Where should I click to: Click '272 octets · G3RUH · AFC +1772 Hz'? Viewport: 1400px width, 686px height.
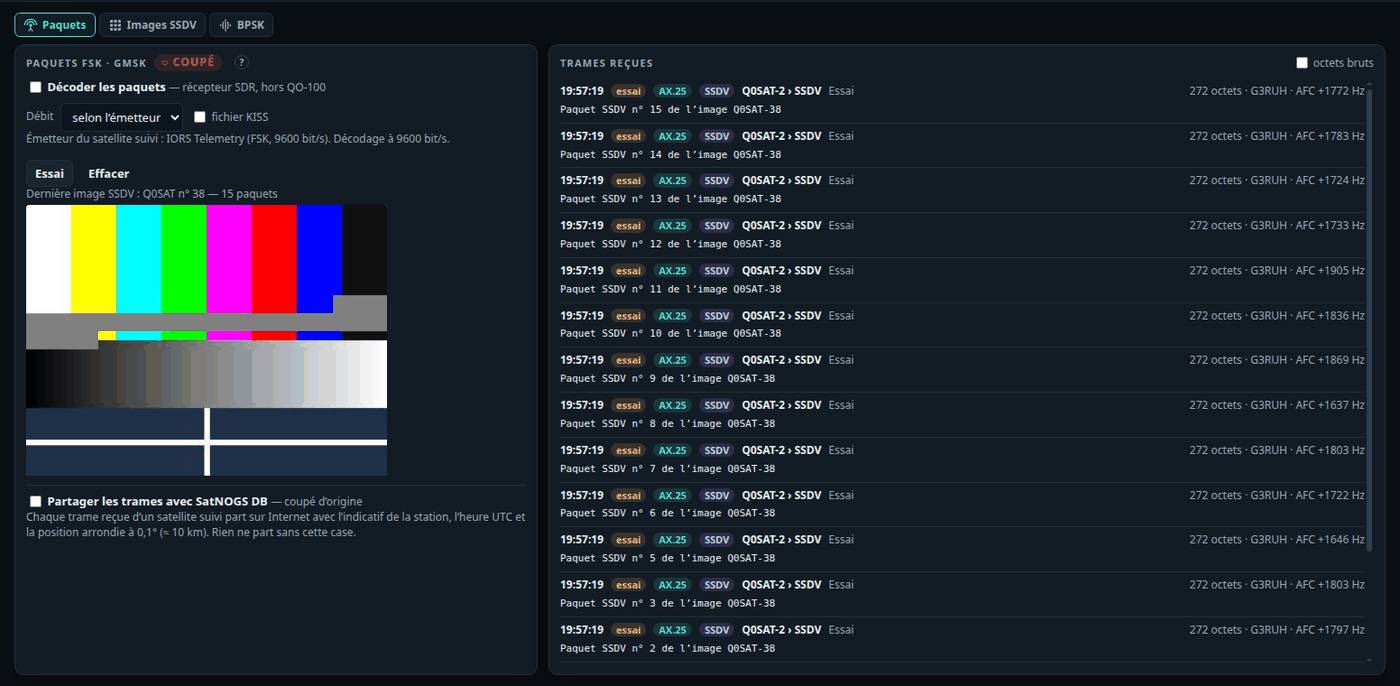[1277, 91]
